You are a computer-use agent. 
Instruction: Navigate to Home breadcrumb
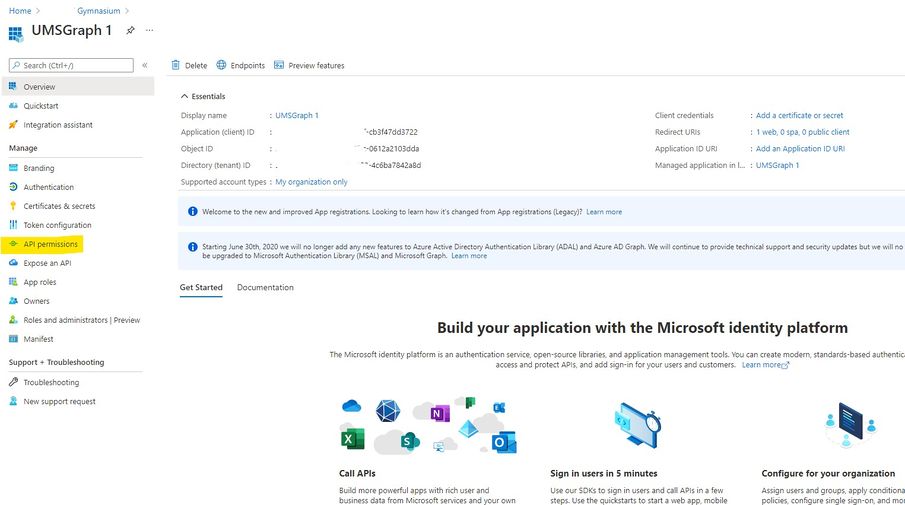coord(19,11)
